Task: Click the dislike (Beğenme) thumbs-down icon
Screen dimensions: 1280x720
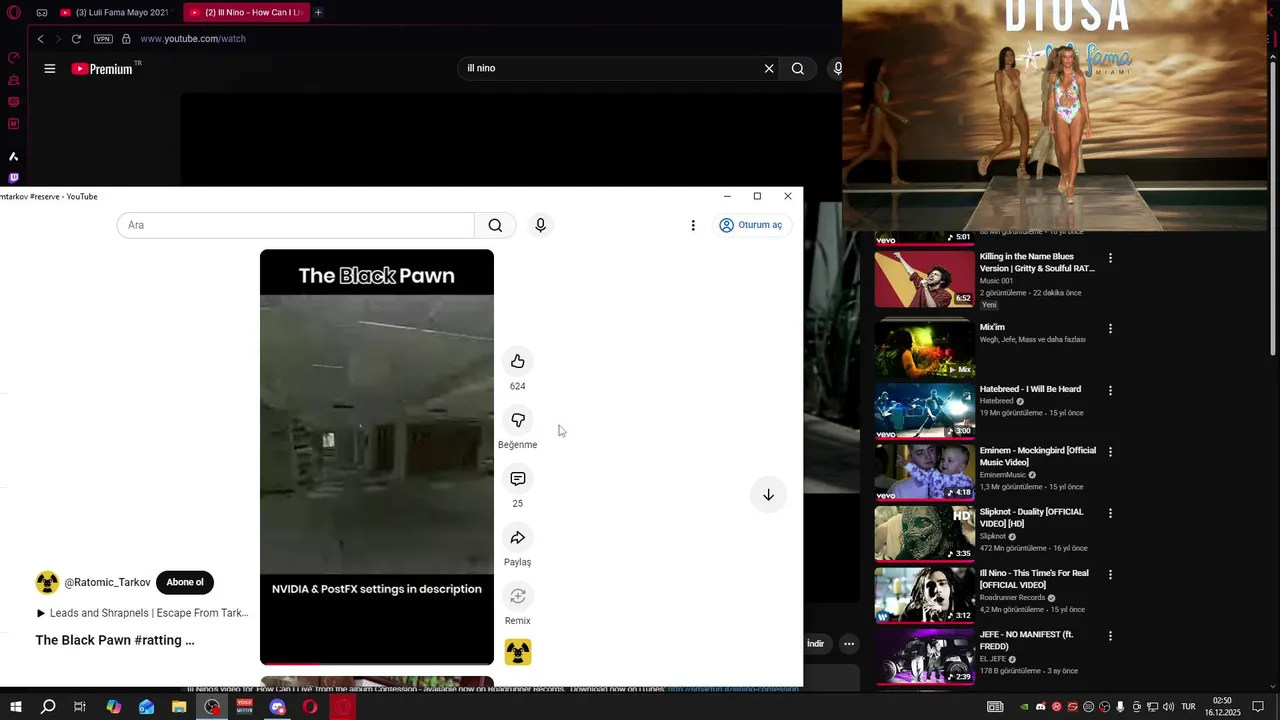Action: pos(517,420)
